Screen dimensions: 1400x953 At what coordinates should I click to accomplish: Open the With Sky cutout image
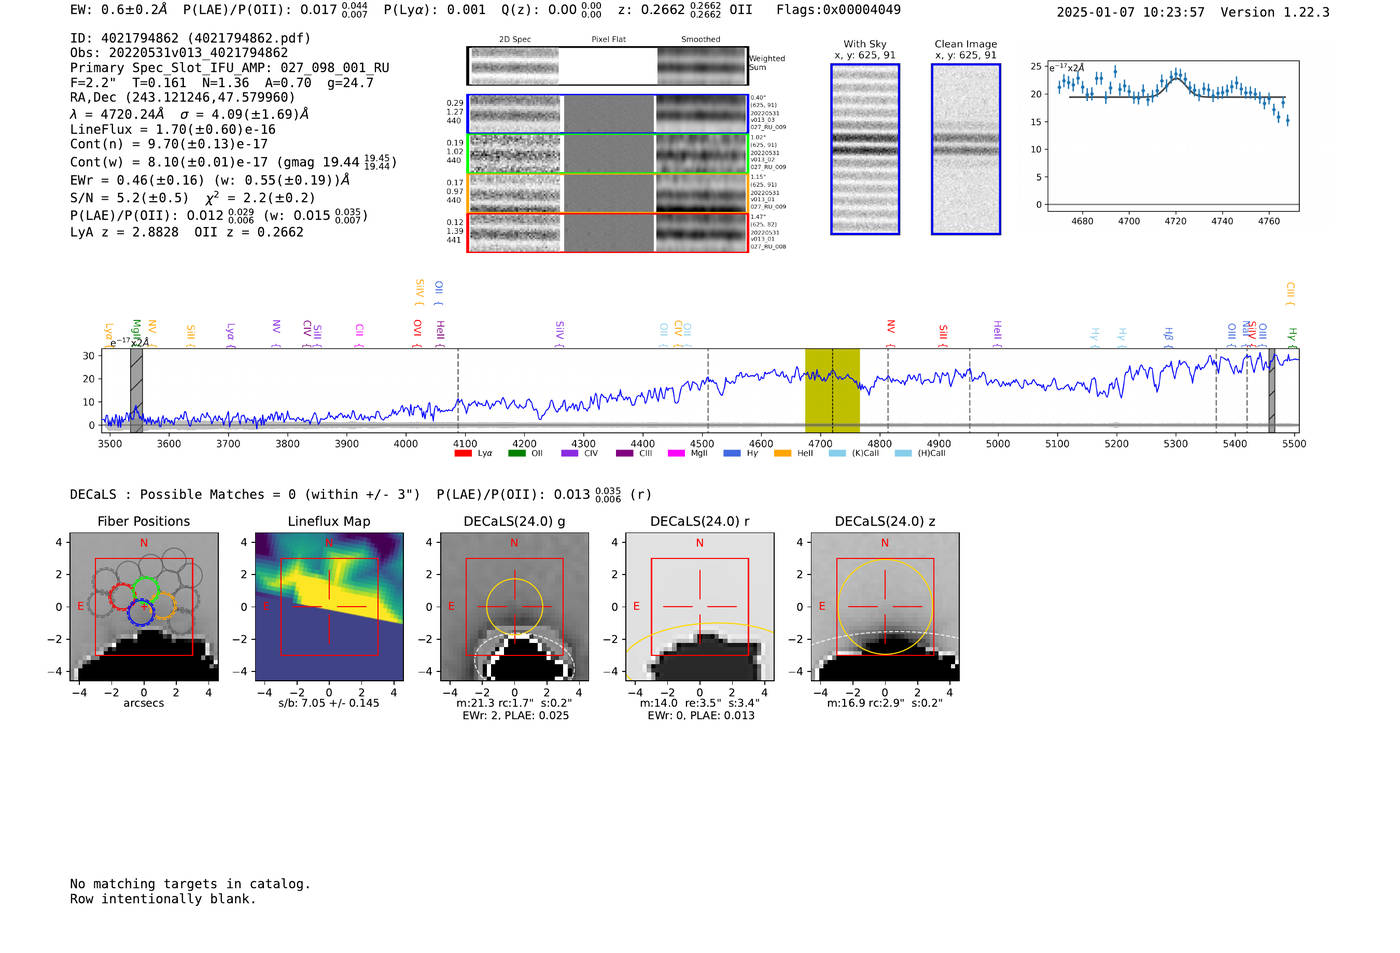pos(865,149)
